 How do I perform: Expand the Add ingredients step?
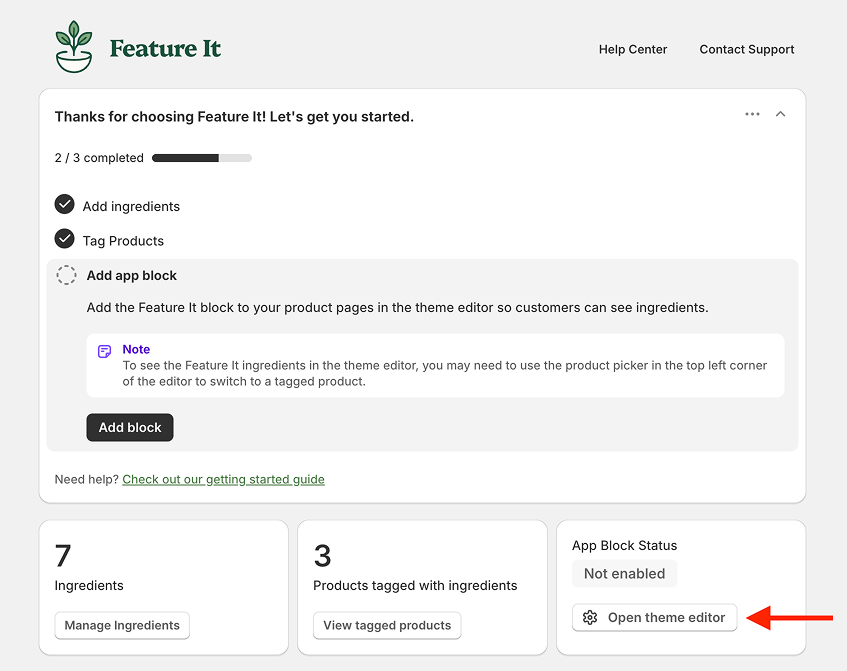click(131, 206)
